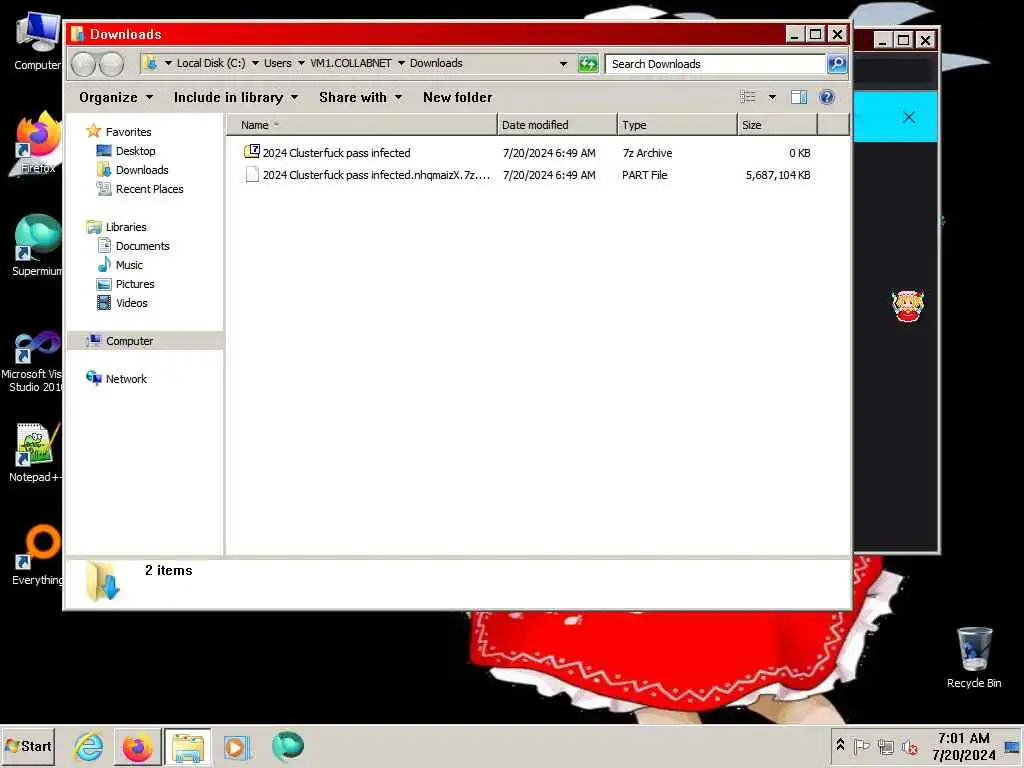Viewport: 1024px width, 768px height.
Task: Expand the arrow after Local Disk (C:)
Action: (255, 63)
